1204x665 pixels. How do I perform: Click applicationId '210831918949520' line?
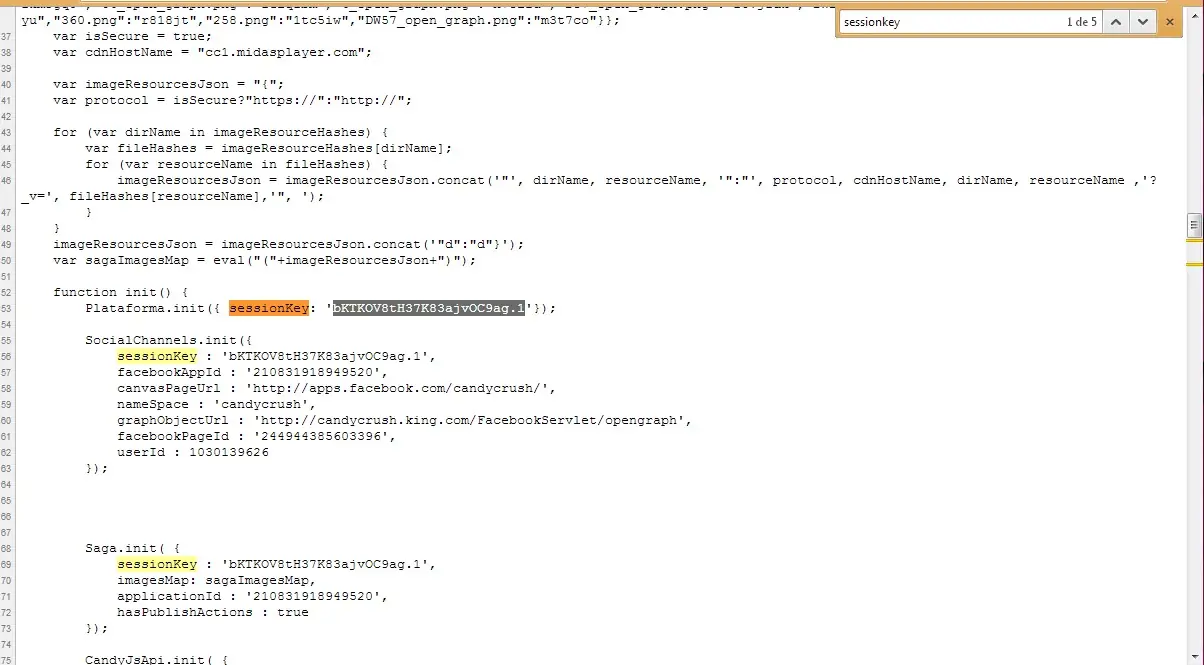point(253,596)
